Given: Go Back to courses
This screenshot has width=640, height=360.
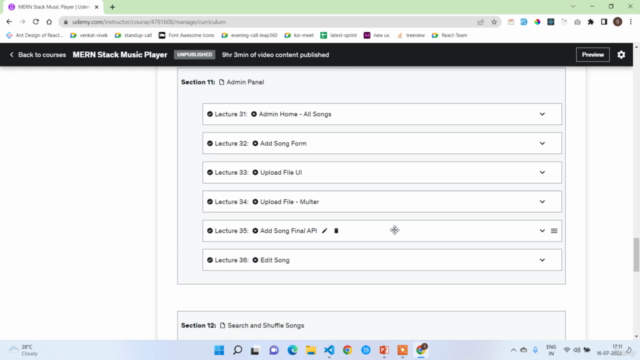Looking at the screenshot, I should [x=38, y=55].
